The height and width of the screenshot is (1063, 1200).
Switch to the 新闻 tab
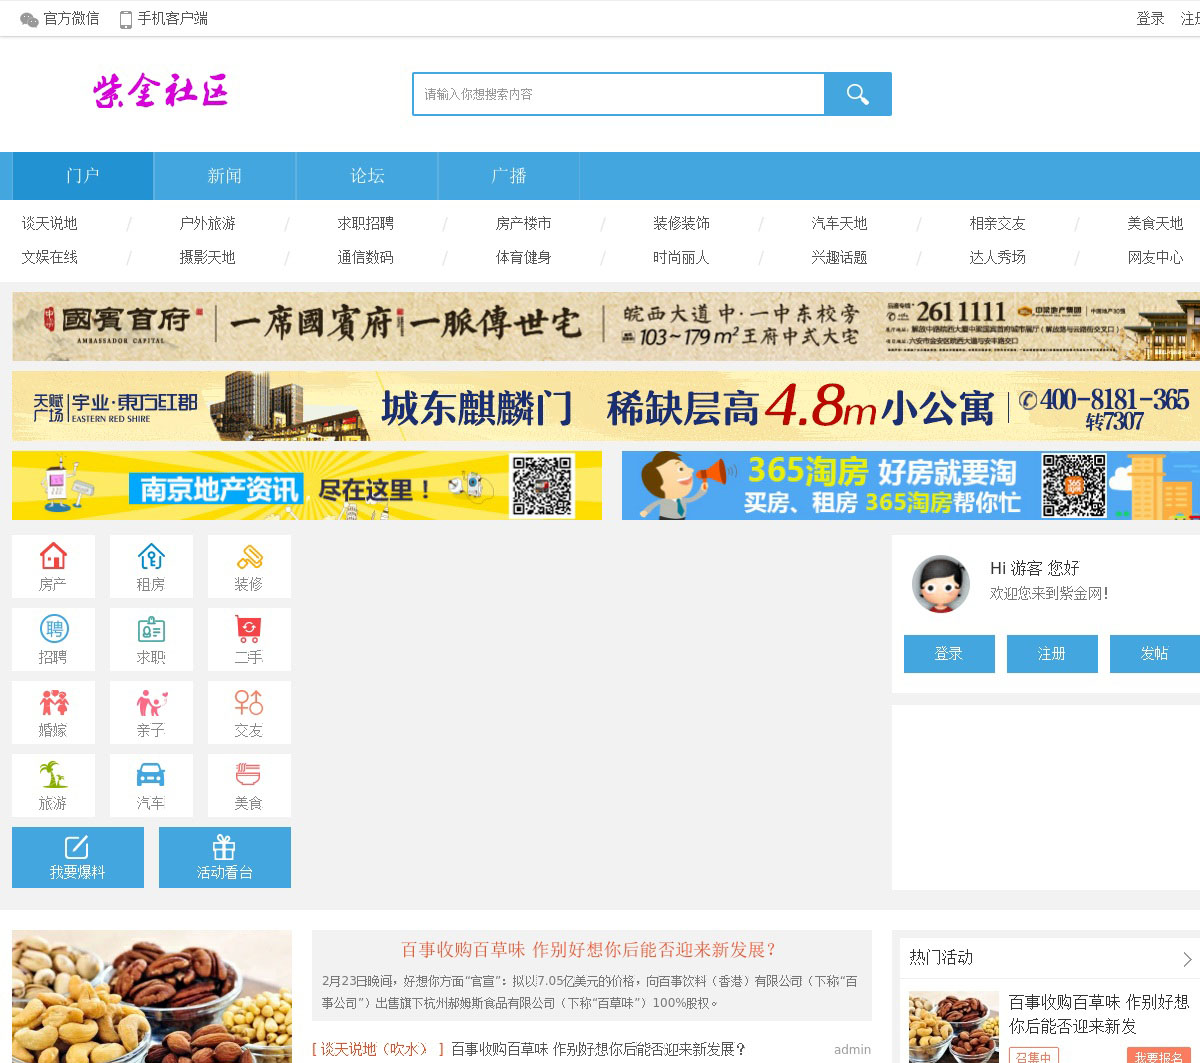(225, 176)
